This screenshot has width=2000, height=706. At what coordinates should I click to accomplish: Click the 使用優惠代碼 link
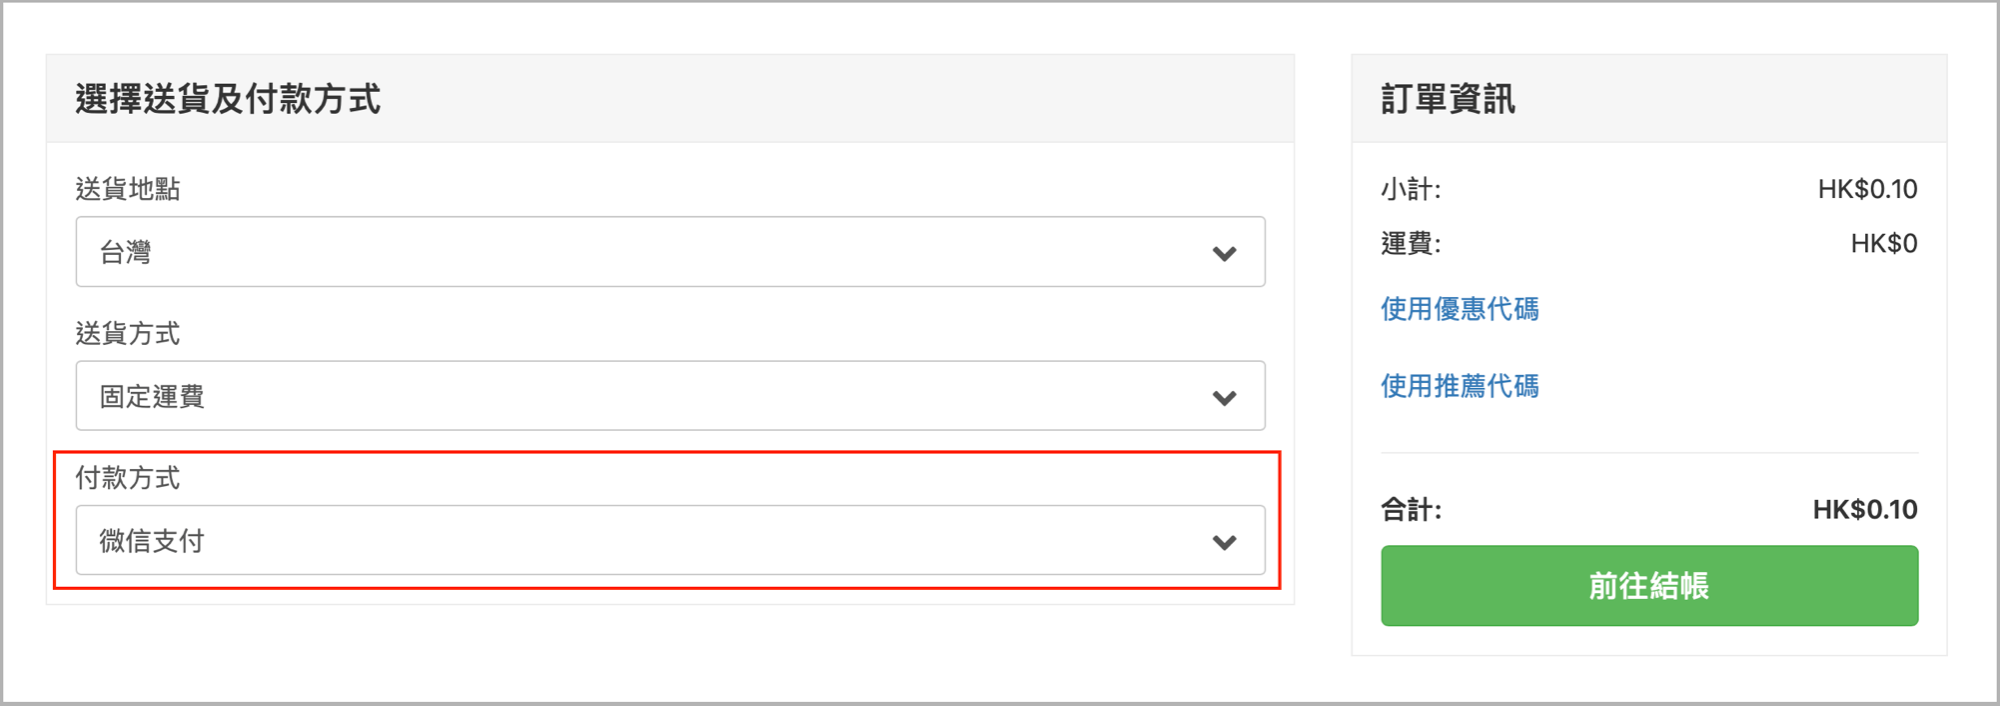[1459, 309]
